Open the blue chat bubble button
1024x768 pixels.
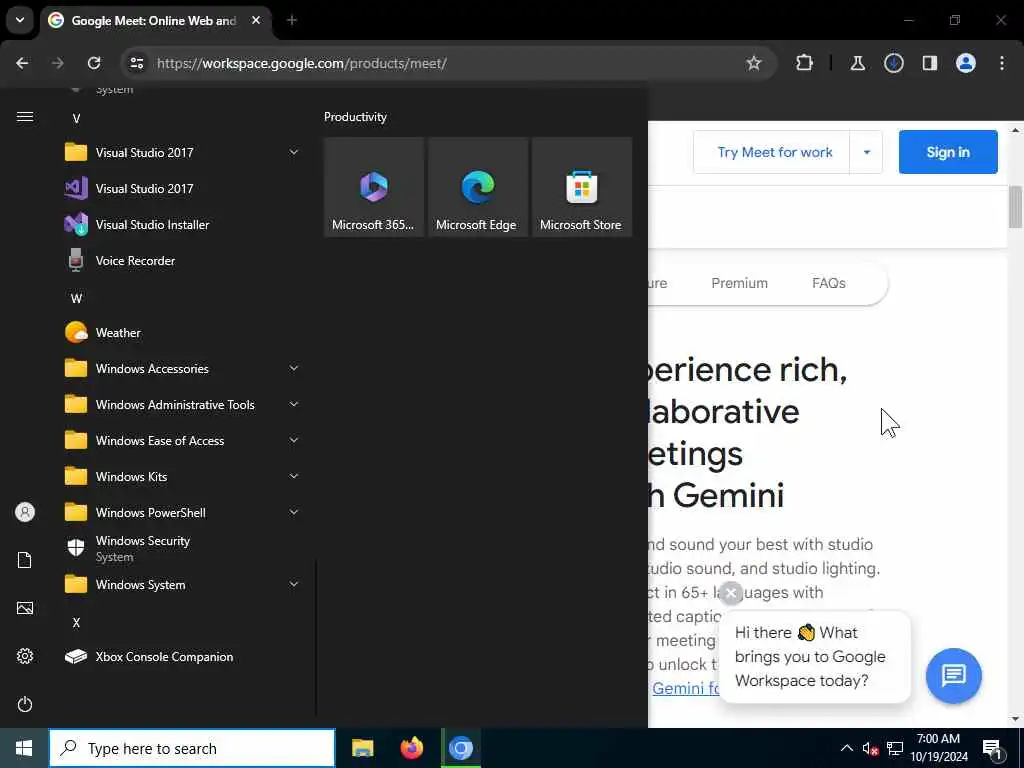pos(953,675)
